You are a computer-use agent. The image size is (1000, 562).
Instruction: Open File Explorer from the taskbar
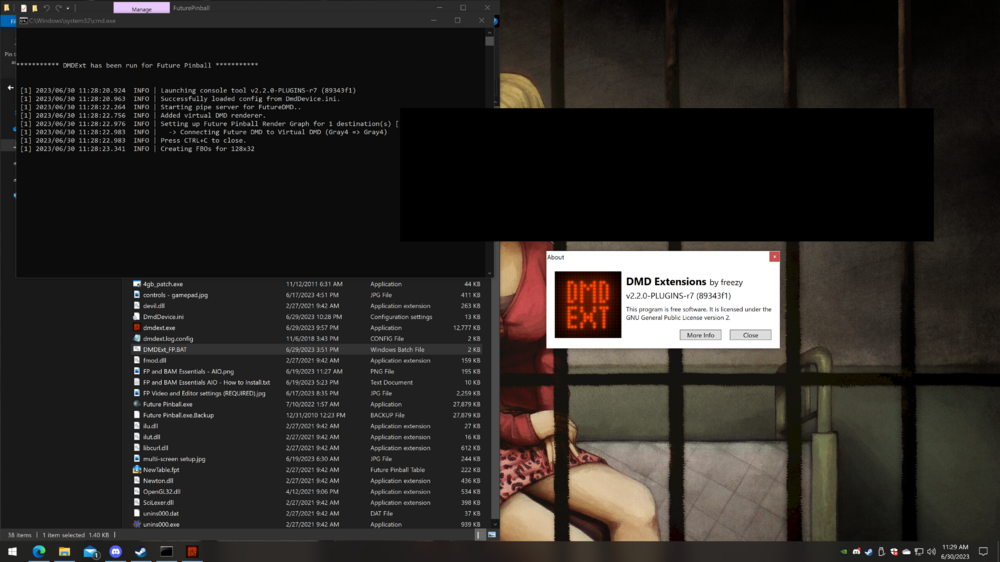point(64,552)
